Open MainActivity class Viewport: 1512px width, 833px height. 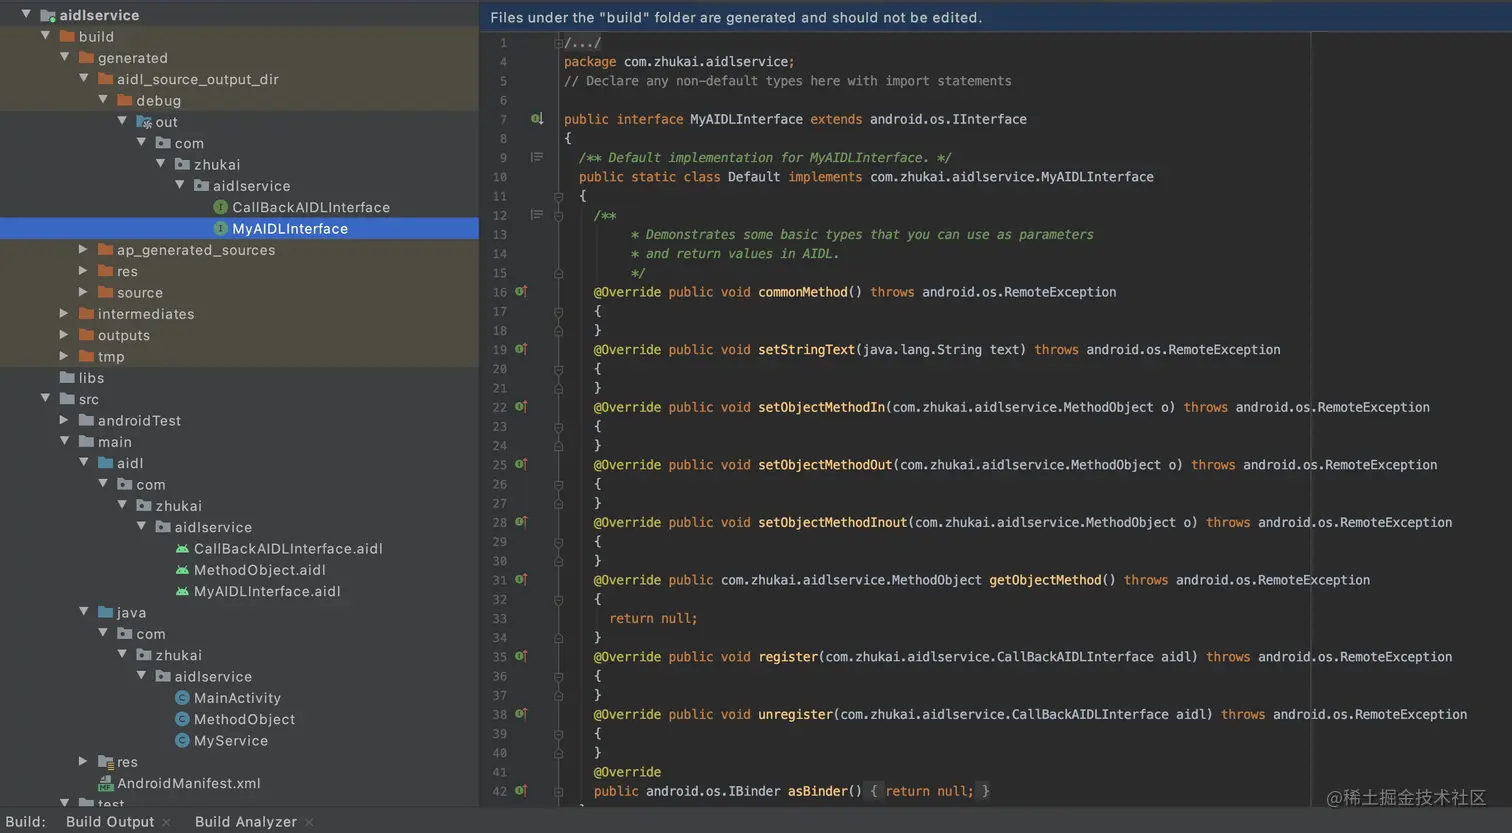[x=237, y=698]
